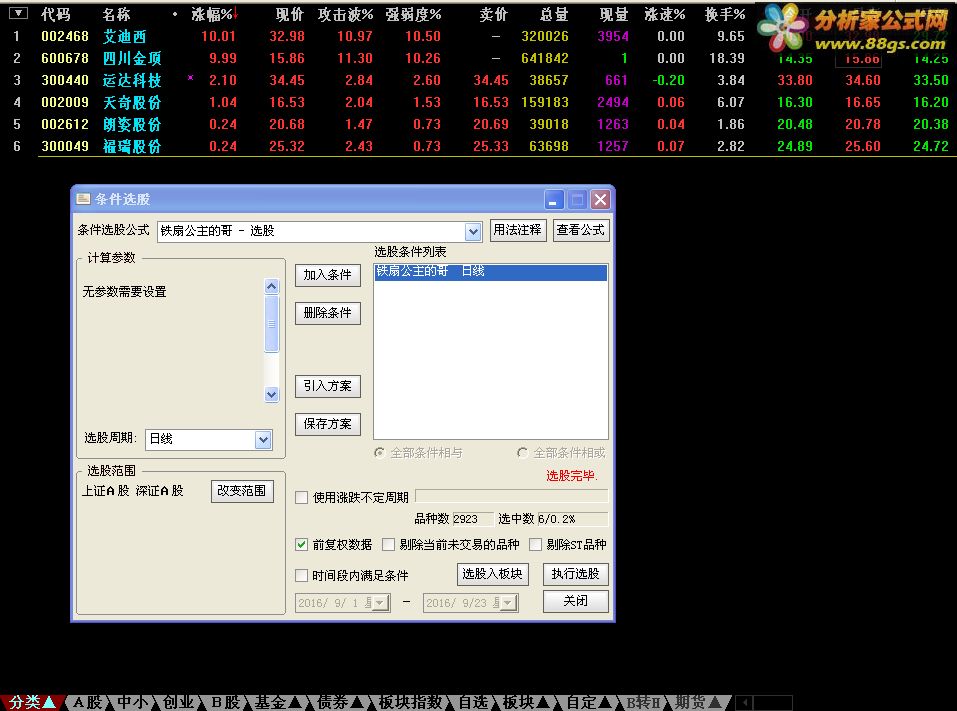Click 删除条件 button
This screenshot has width=957, height=711.
coord(328,313)
